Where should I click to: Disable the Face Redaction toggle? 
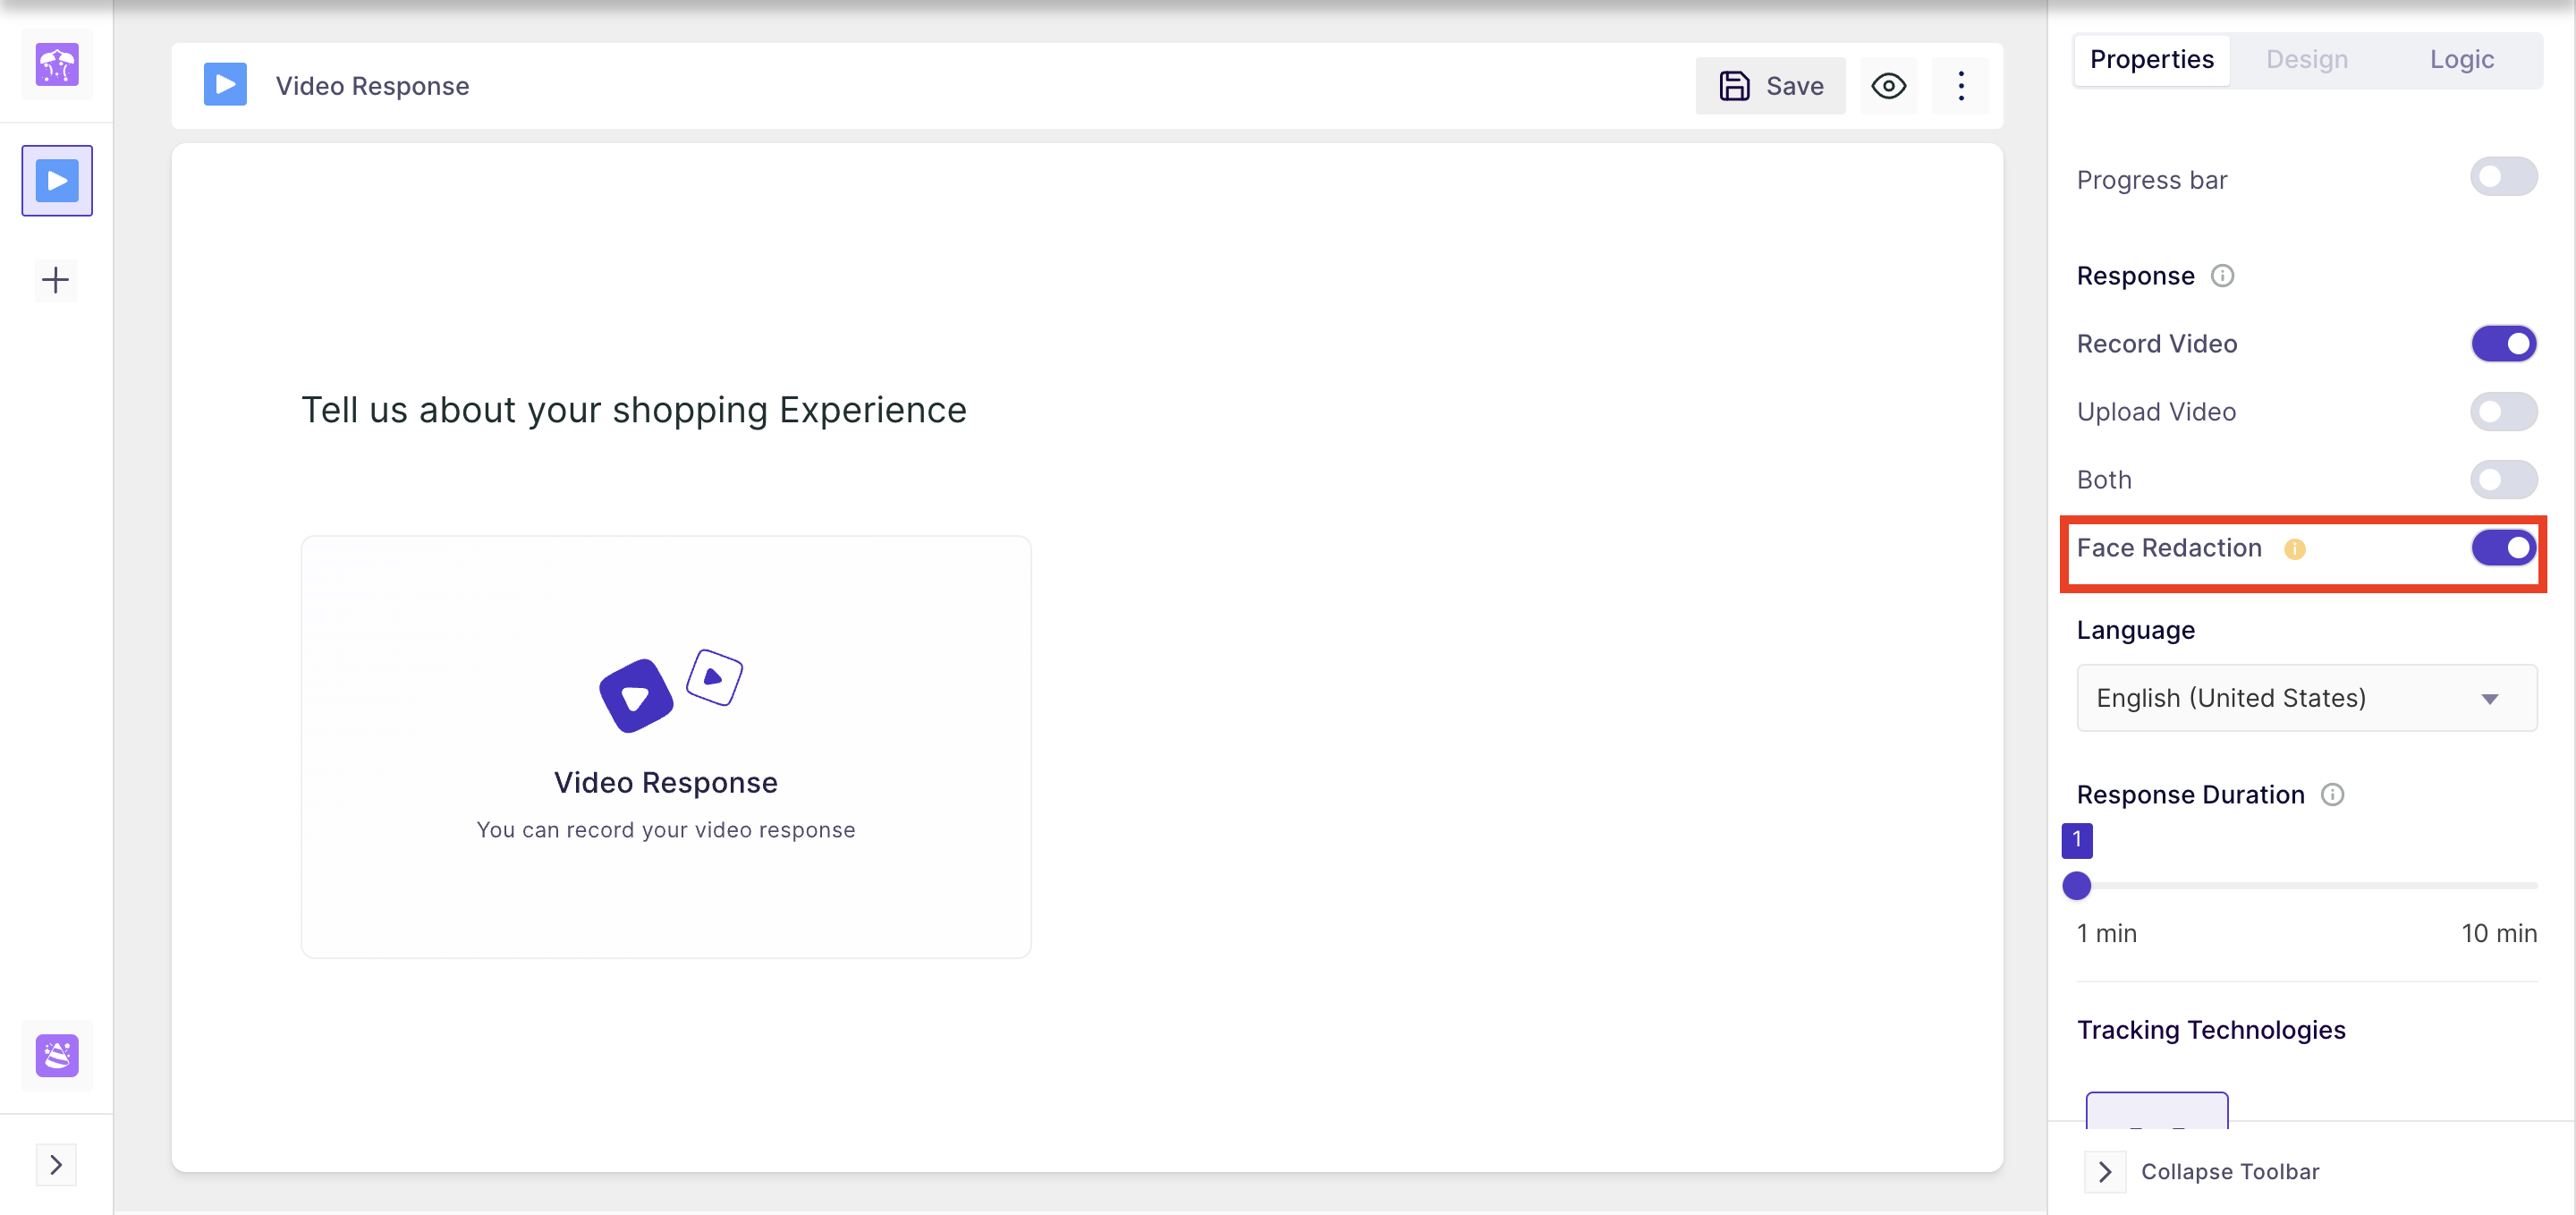[x=2503, y=548]
